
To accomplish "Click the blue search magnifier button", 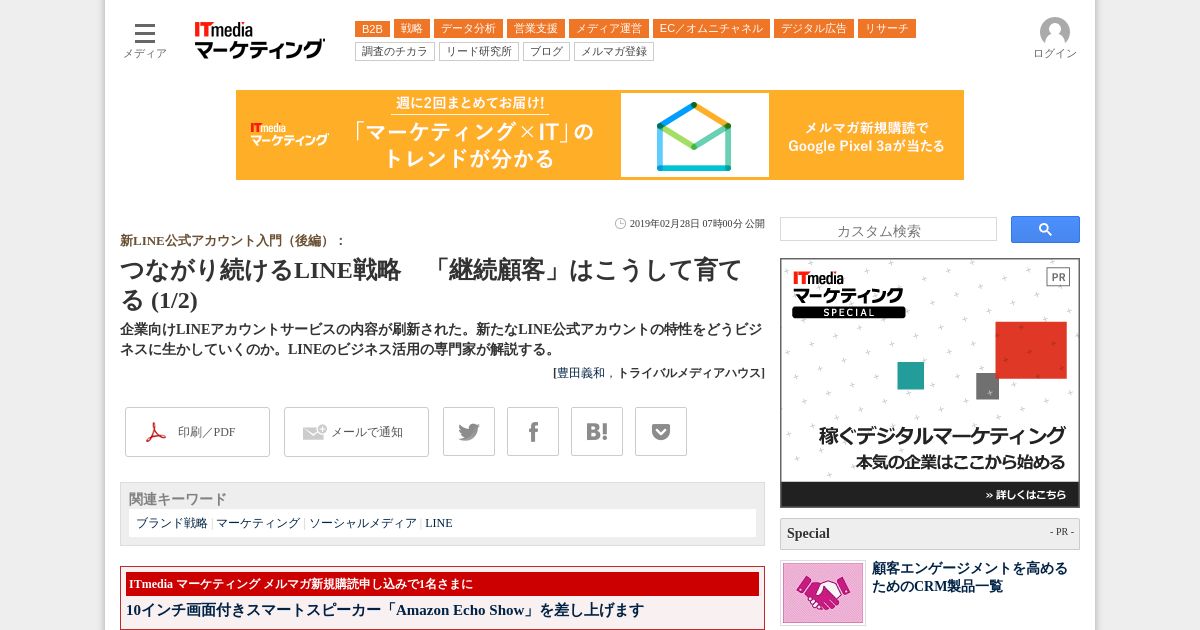I will (1045, 229).
